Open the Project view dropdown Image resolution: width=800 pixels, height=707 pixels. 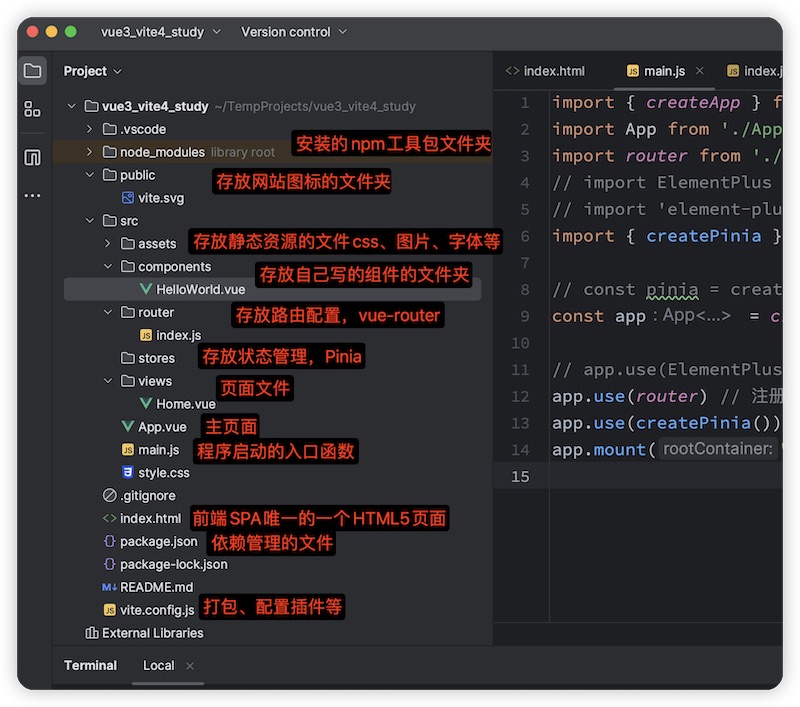coord(92,71)
